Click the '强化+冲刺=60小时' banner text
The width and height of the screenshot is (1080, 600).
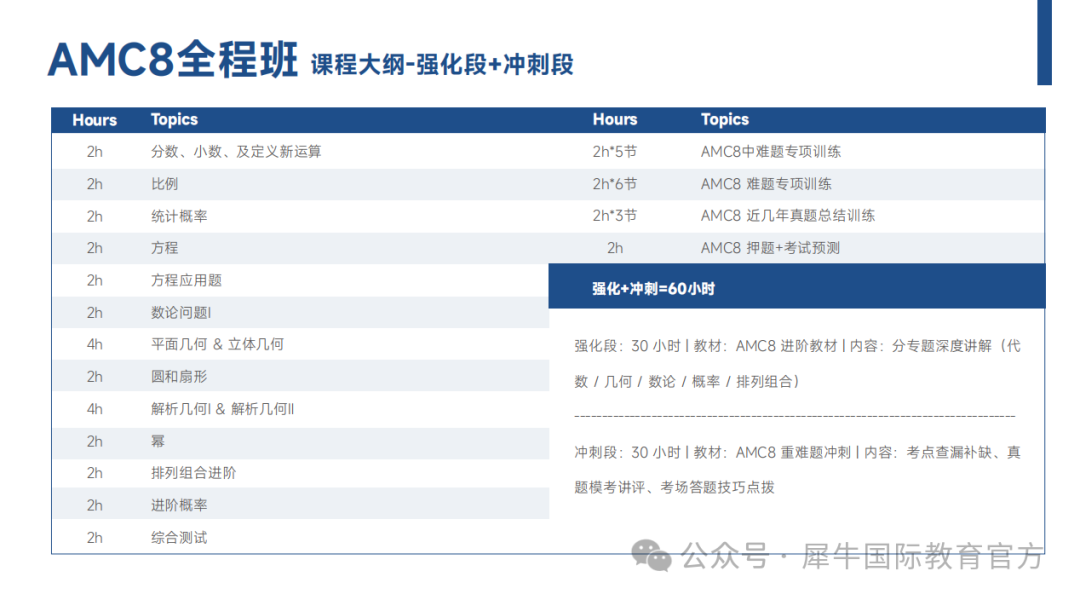(653, 289)
